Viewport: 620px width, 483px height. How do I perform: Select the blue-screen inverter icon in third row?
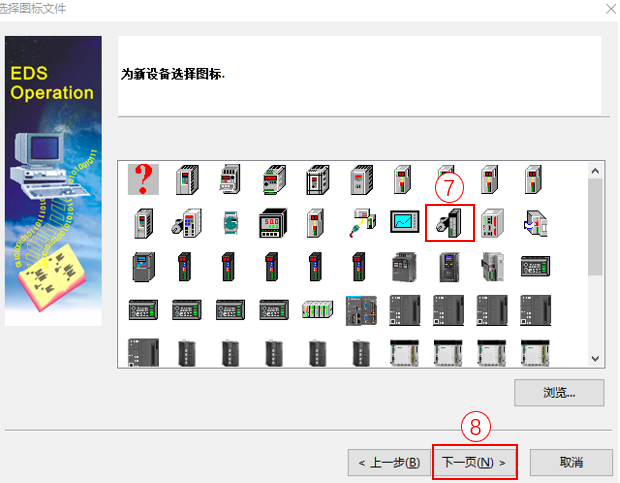point(143,267)
